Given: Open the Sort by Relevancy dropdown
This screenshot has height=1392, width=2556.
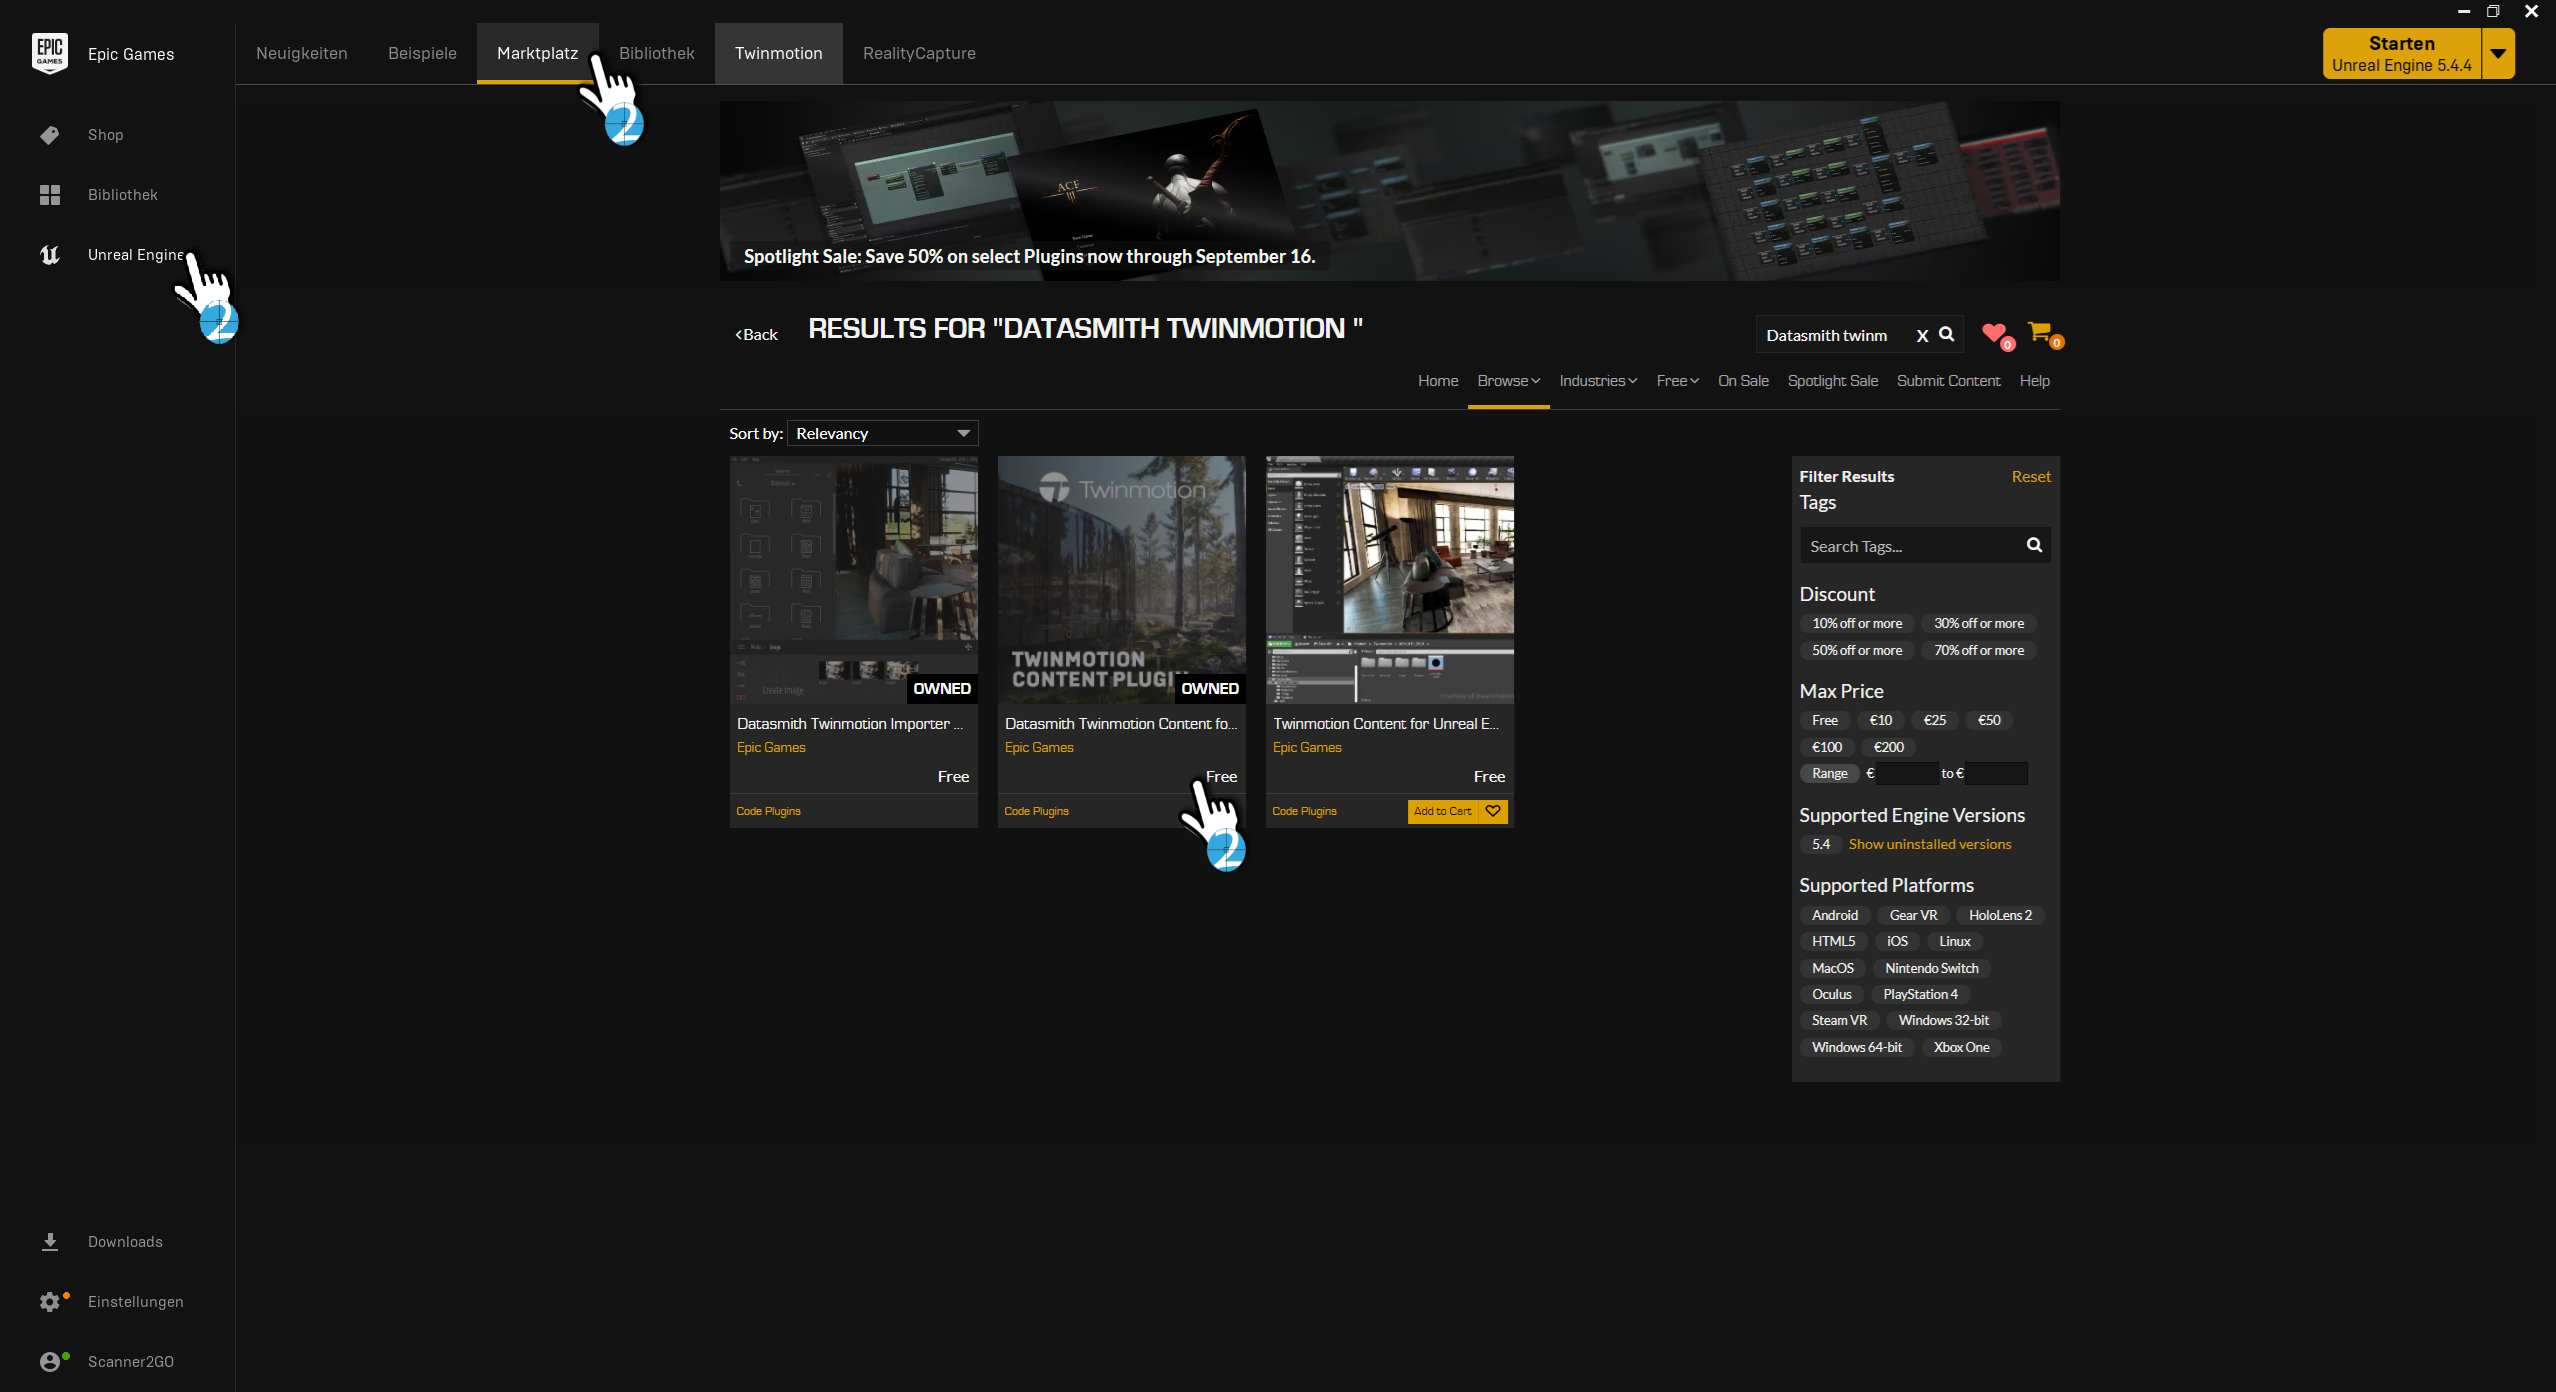Looking at the screenshot, I should click(x=882, y=433).
